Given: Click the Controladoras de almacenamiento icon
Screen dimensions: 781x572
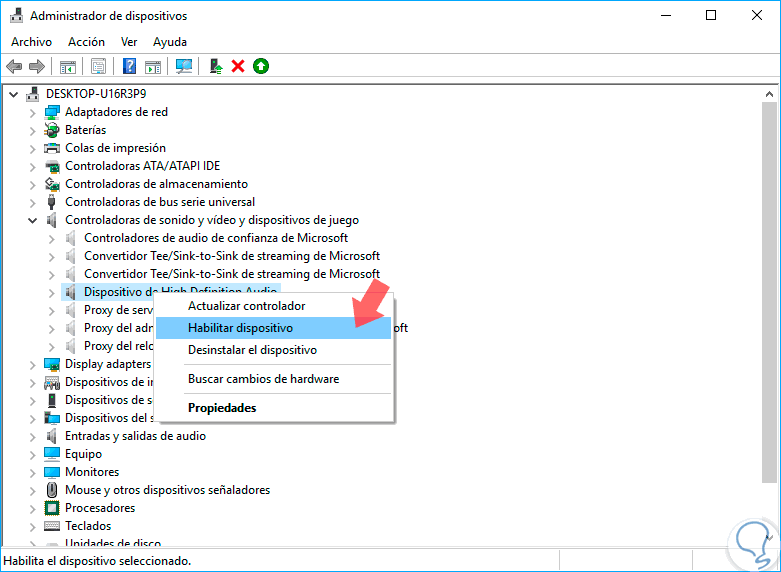Looking at the screenshot, I should pos(51,184).
